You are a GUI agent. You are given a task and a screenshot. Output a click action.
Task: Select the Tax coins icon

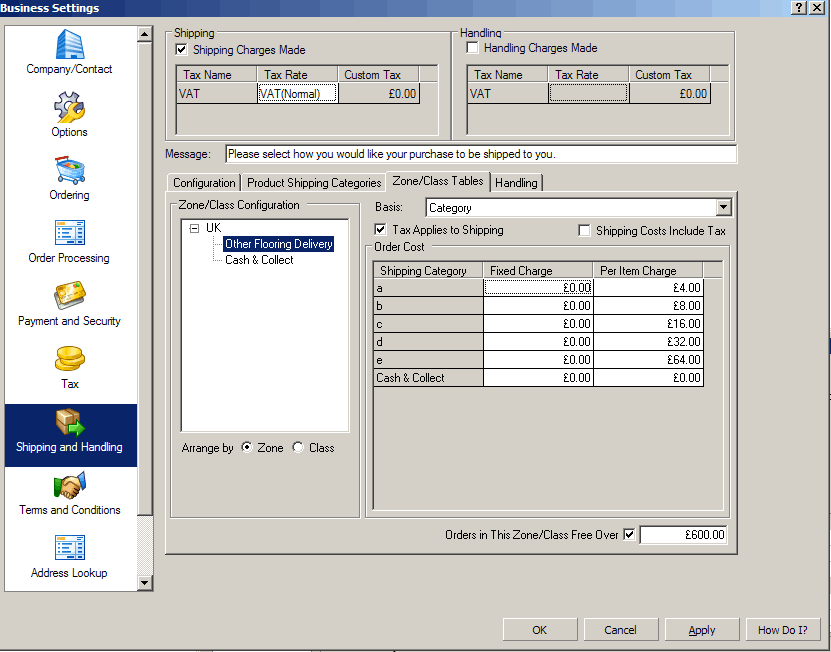(x=69, y=359)
